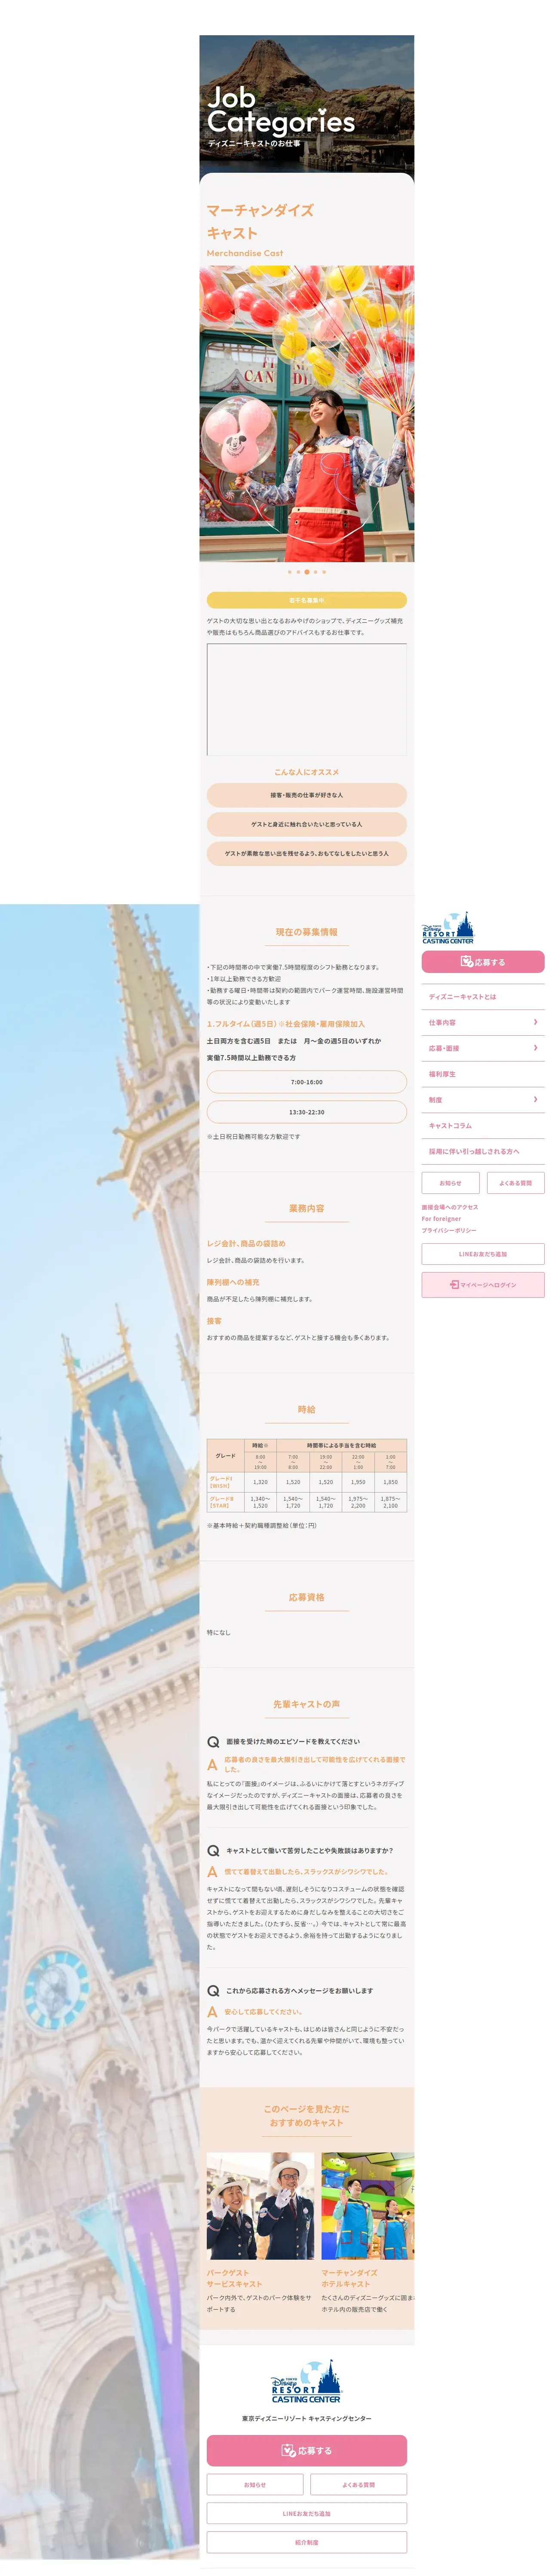Click sidebar LINEお友だち追加 button

(x=483, y=1254)
